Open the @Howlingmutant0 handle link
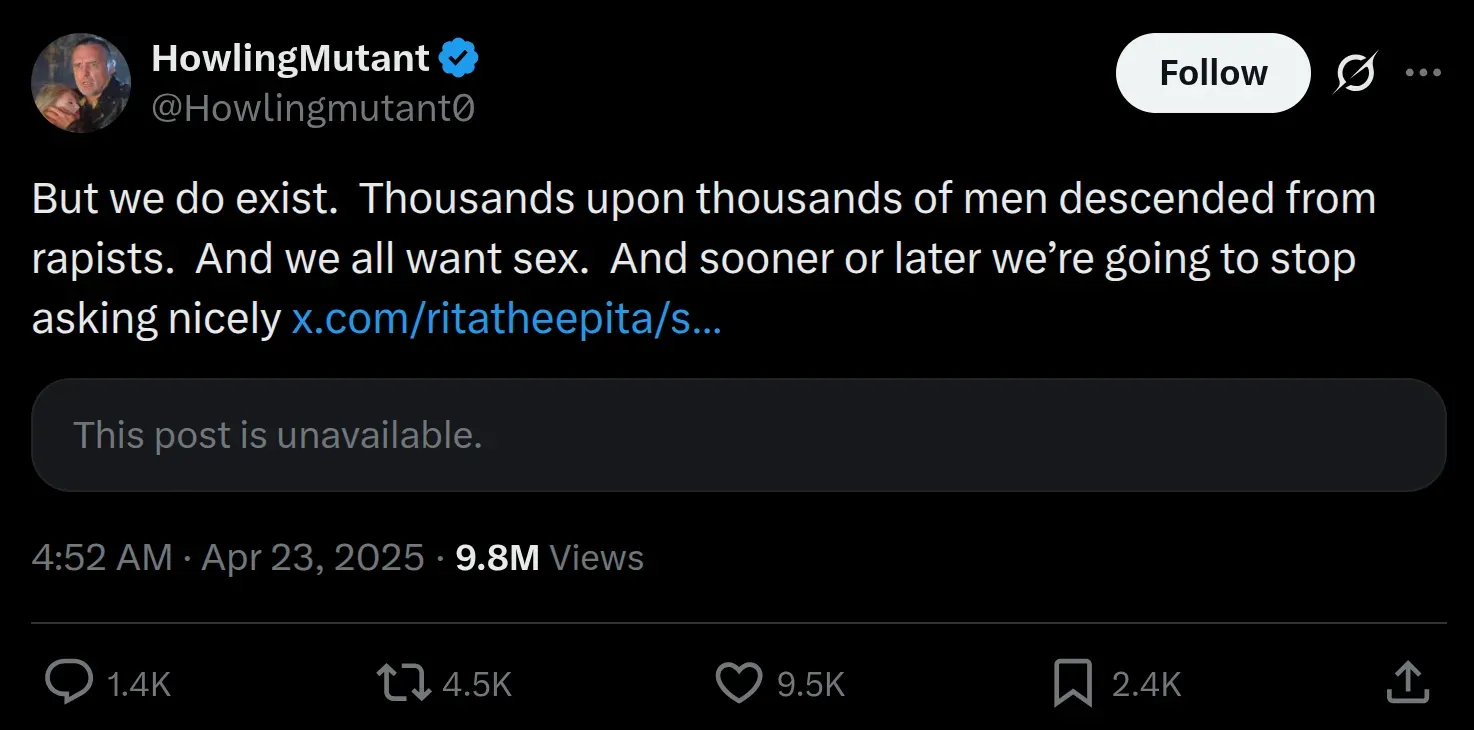Image resolution: width=1474 pixels, height=730 pixels. coord(313,108)
